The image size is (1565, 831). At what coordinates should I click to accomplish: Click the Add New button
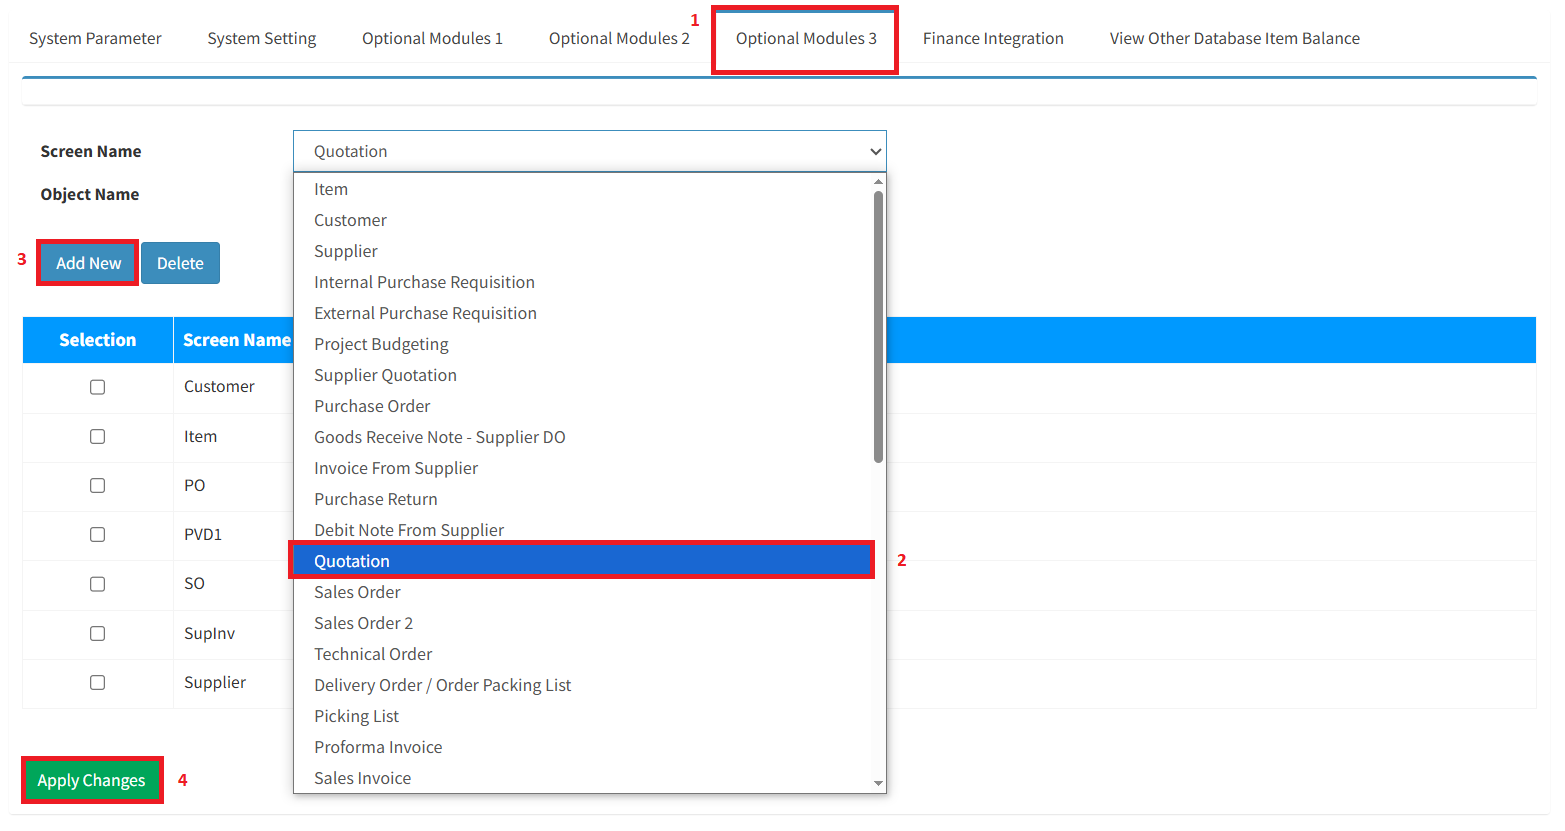coord(88,263)
